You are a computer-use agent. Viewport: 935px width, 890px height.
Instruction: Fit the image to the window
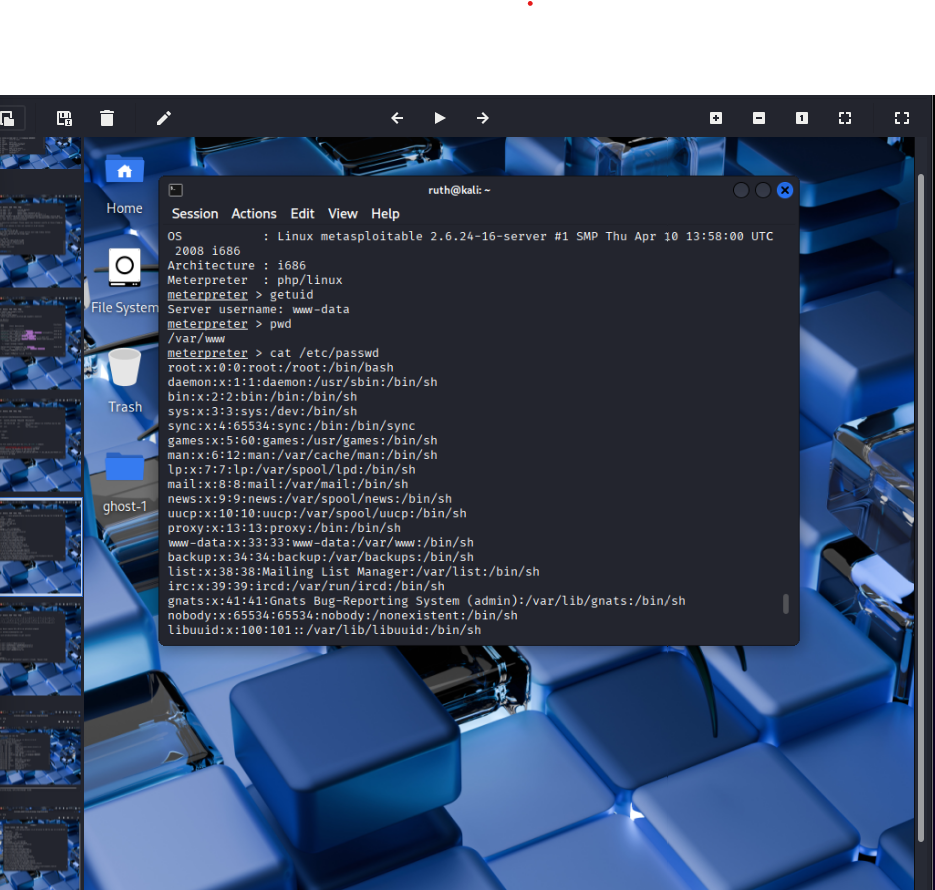point(845,118)
